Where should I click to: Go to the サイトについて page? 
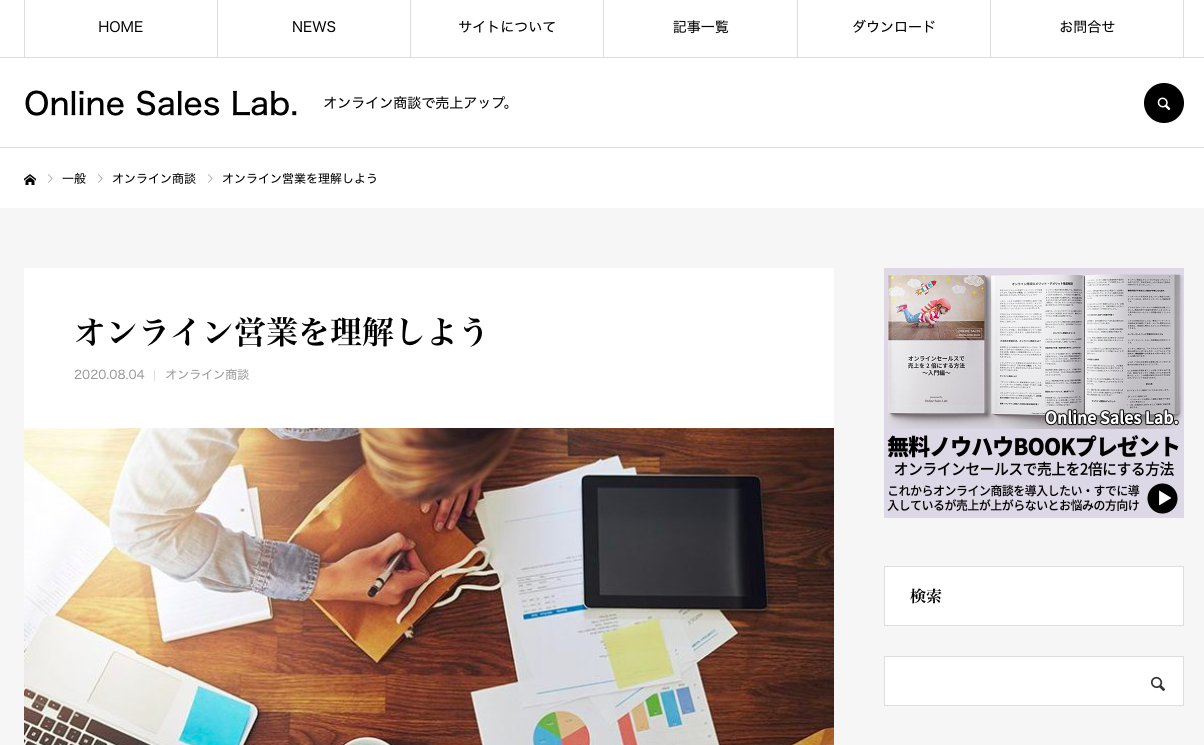click(x=507, y=28)
